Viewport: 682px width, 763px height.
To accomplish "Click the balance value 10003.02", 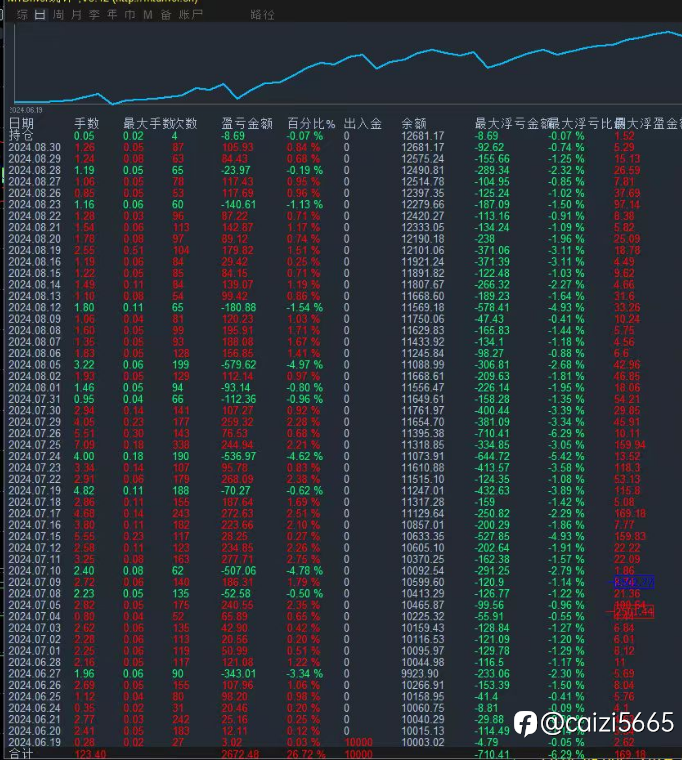I will click(423, 742).
